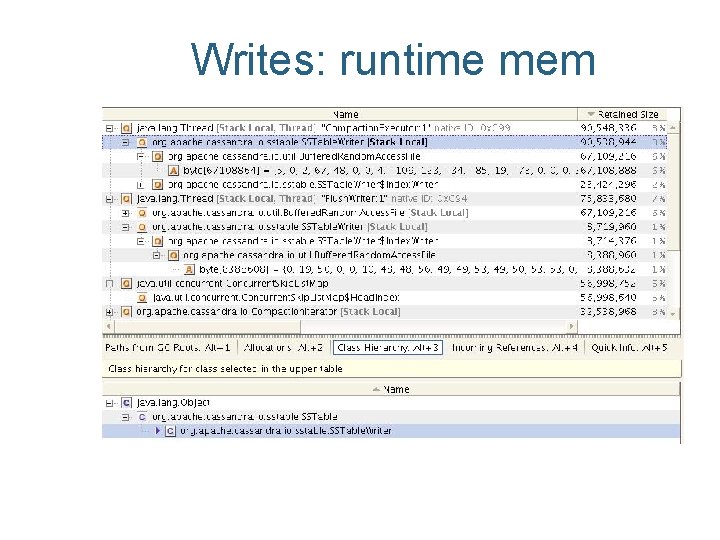The width and height of the screenshot is (720, 540).
Task: Collapse SSTableWriter node with 8,719,960
Action: pos(125,228)
